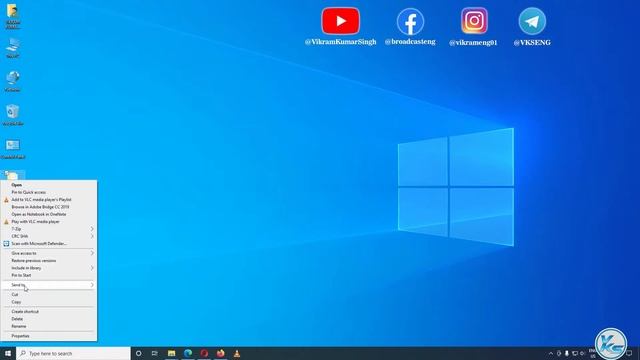Image resolution: width=640 pixels, height=360 pixels.
Task: Choose Open as Notebook in OneNote
Action: coord(49,214)
